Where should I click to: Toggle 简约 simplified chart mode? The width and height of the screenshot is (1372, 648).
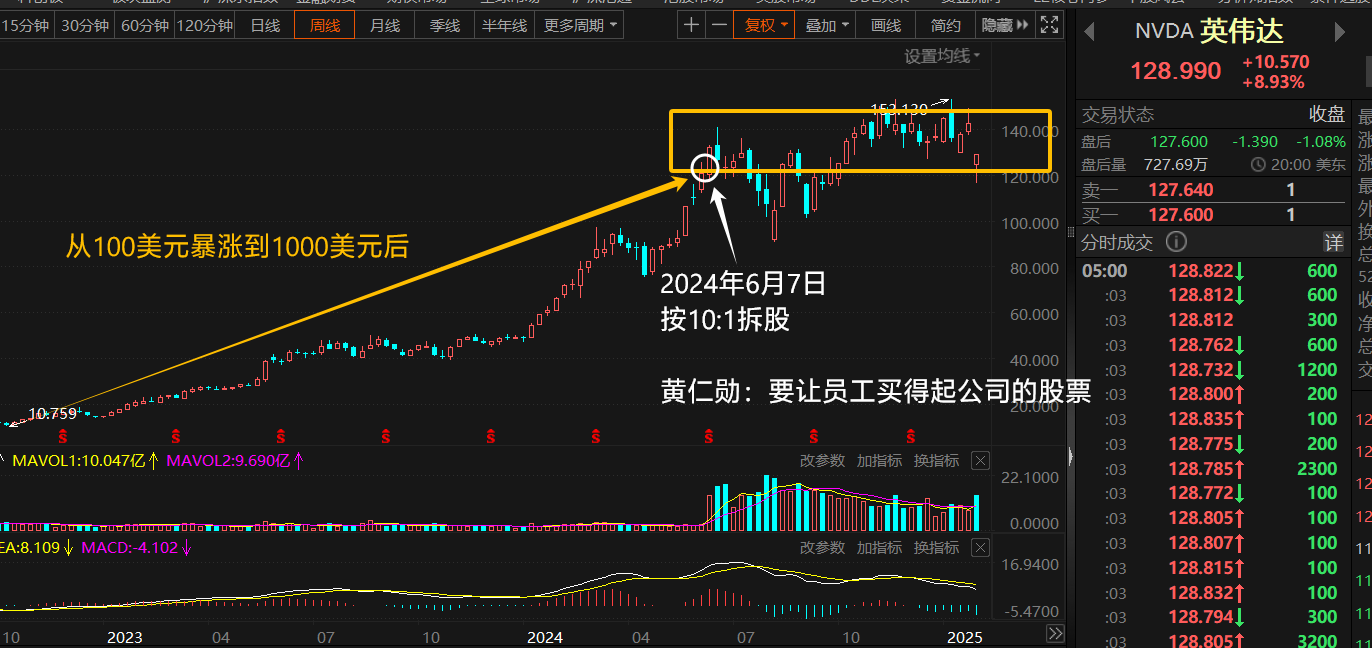click(945, 25)
